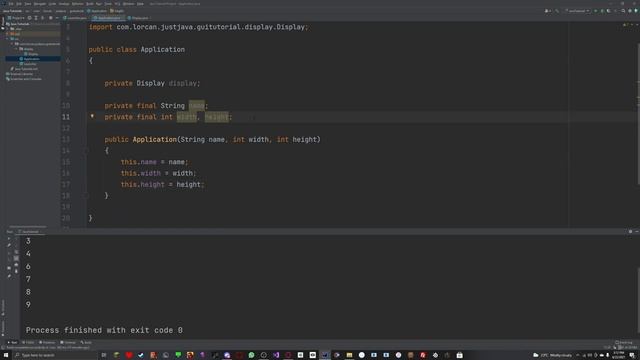Start debugging with the bug icon

pyautogui.click(x=602, y=11)
